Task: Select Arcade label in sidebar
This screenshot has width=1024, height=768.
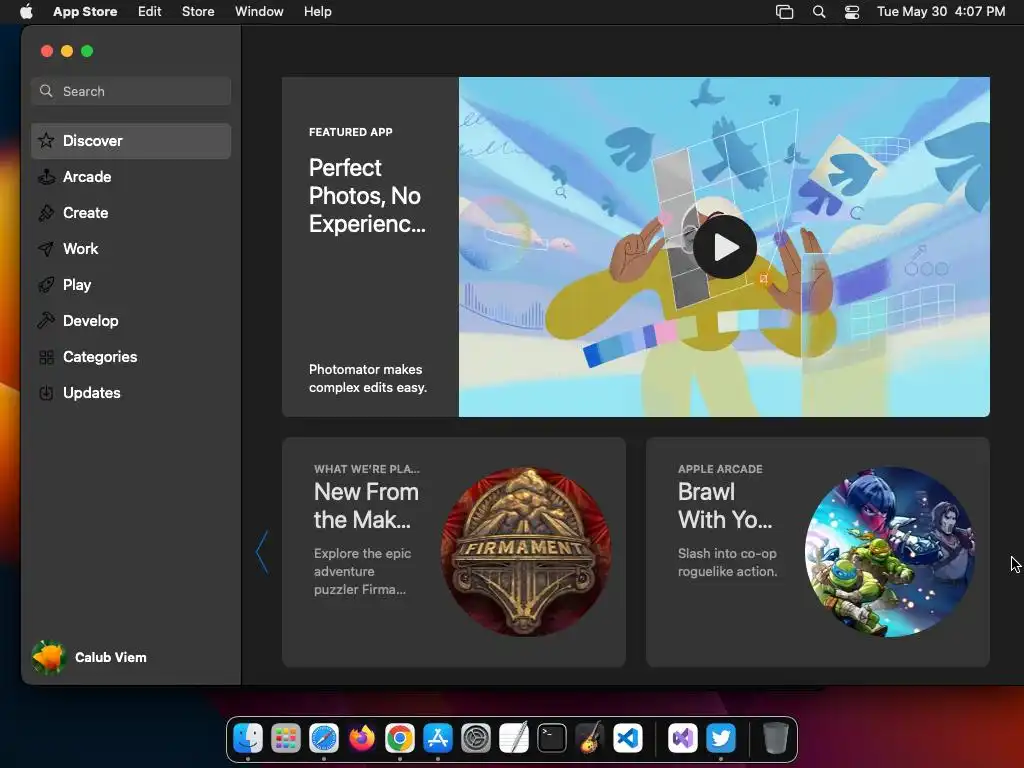Action: click(x=87, y=177)
